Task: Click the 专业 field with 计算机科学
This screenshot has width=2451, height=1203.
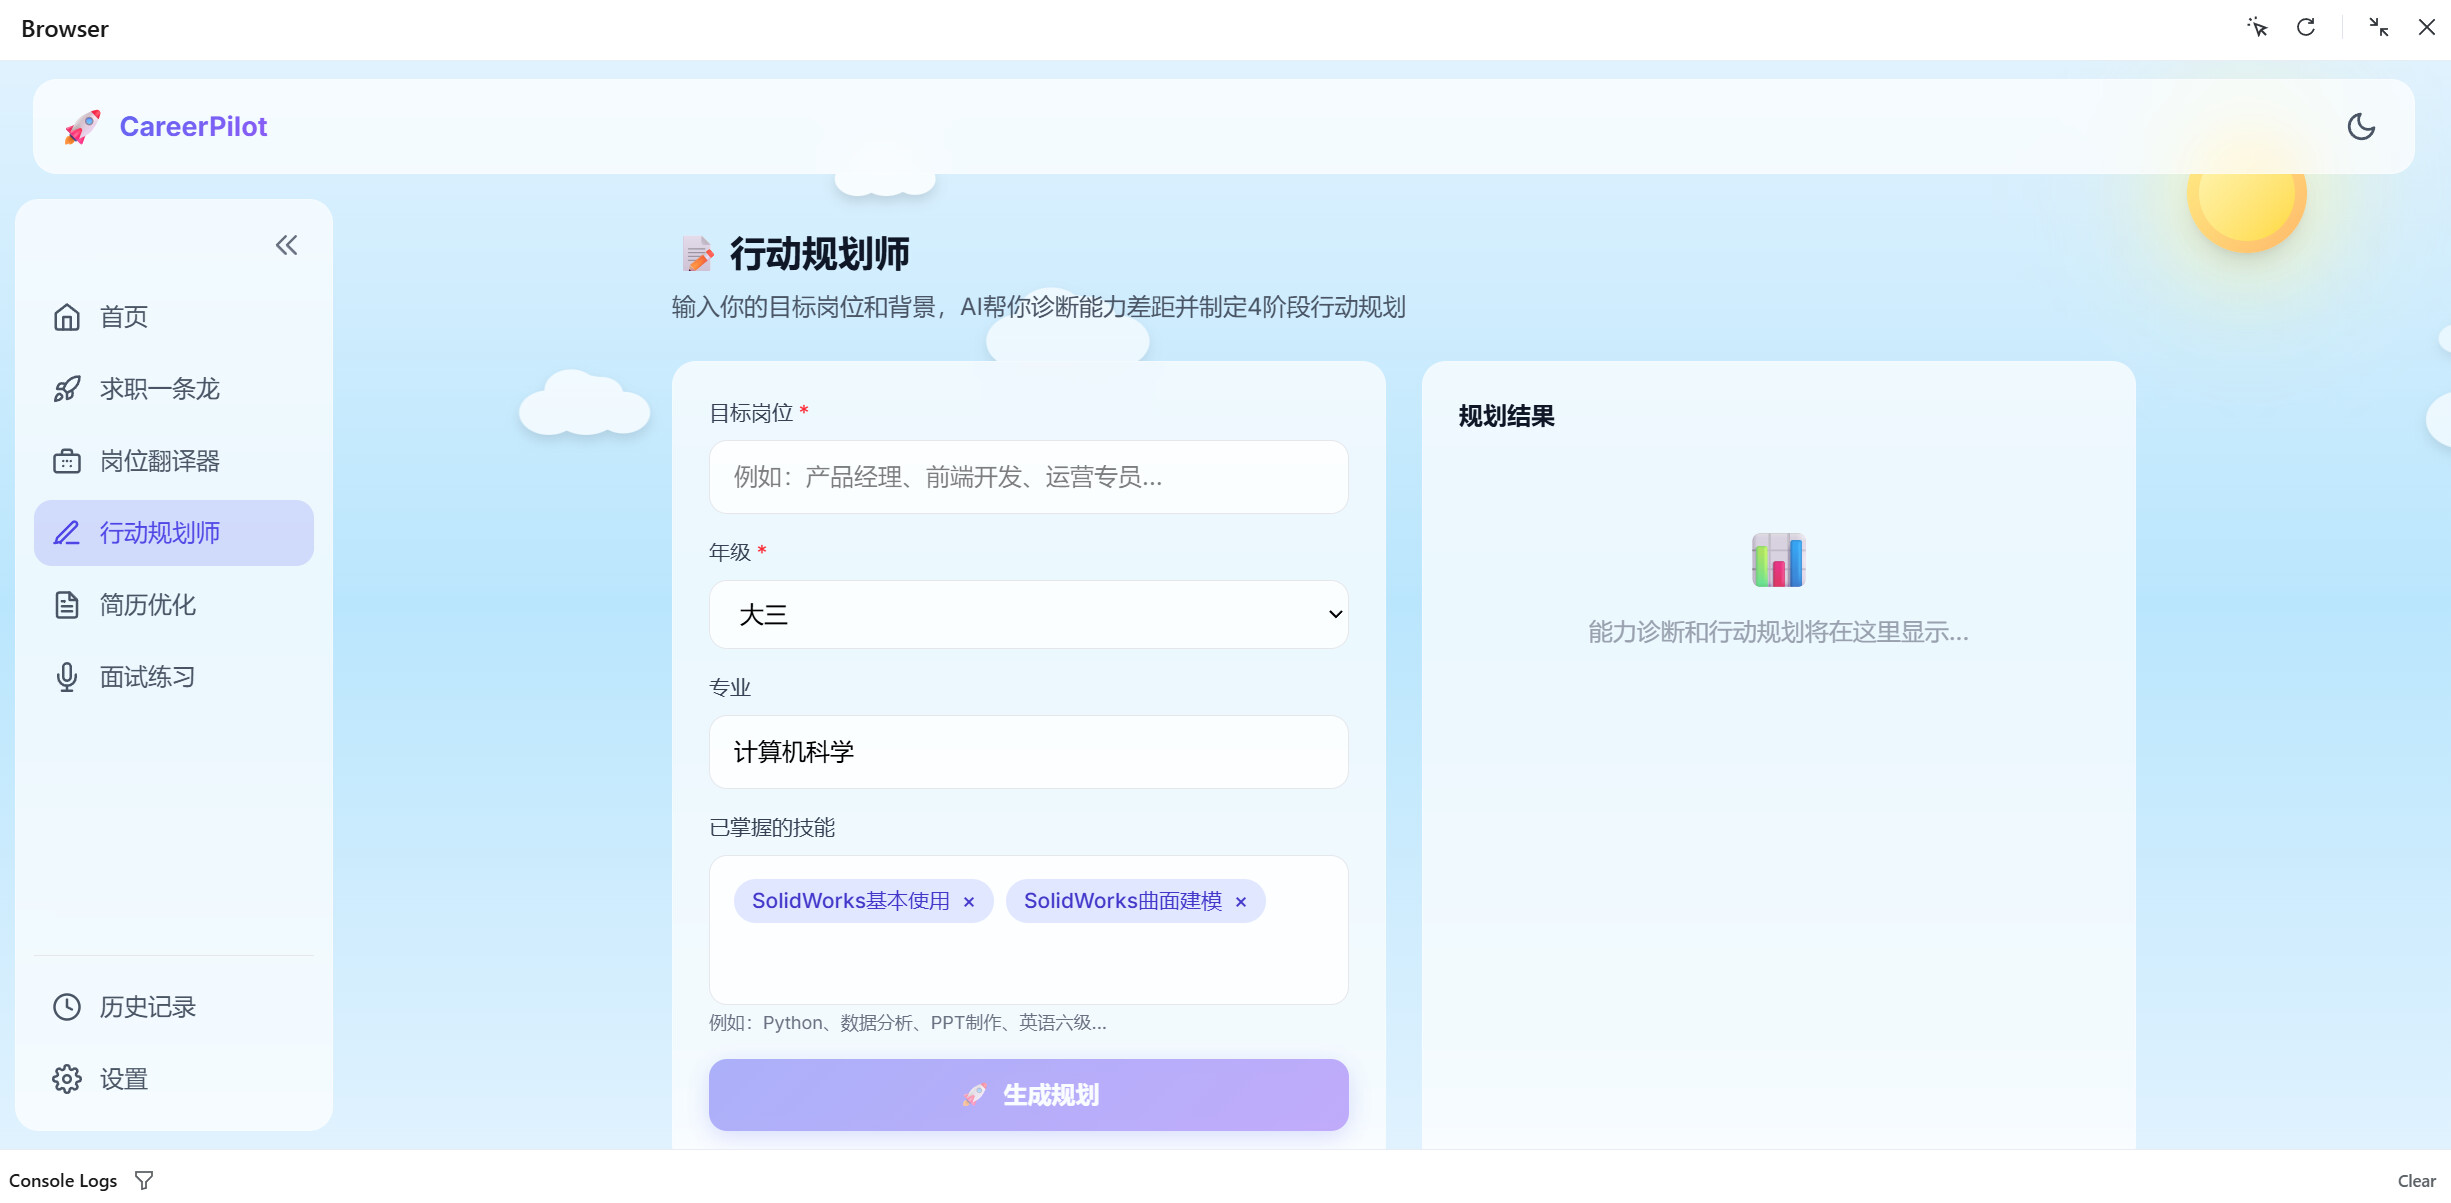Action: pos(1028,752)
